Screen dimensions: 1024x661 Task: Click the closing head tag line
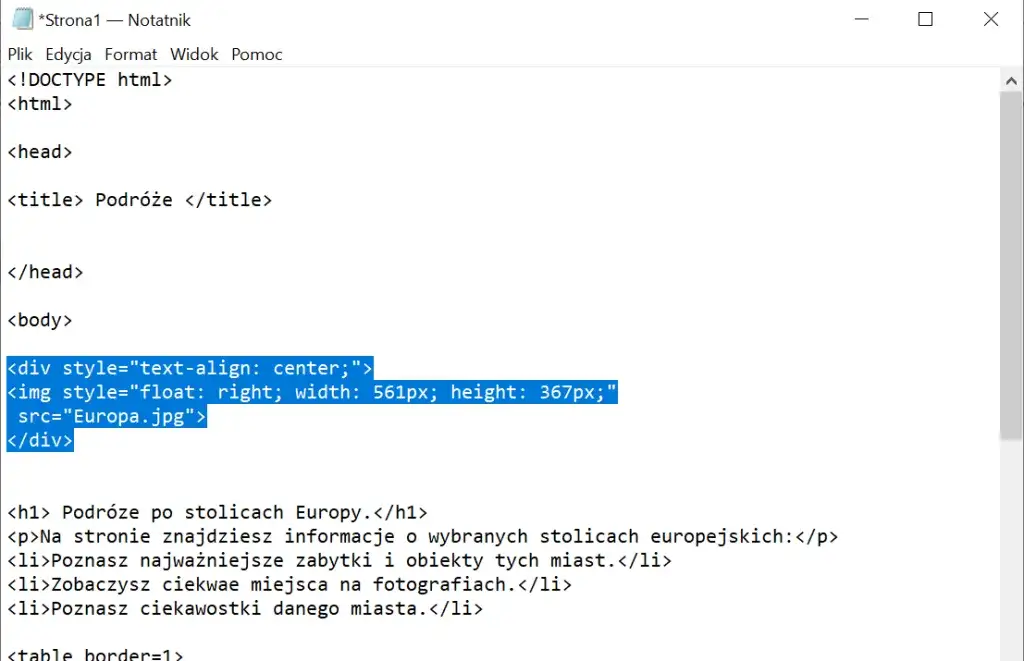[x=45, y=271]
